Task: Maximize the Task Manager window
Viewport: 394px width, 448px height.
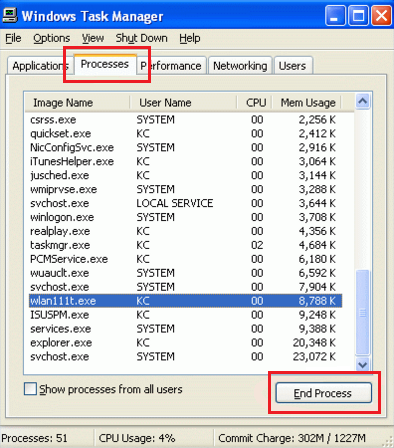Action: point(358,15)
